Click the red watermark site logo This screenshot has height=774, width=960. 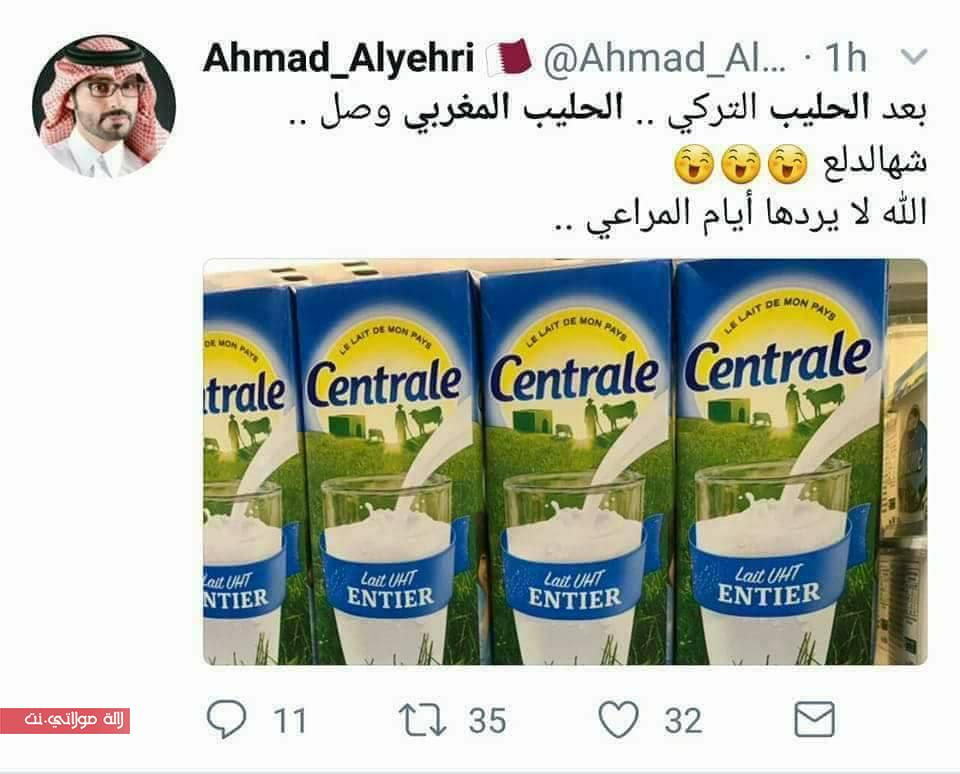point(65,720)
